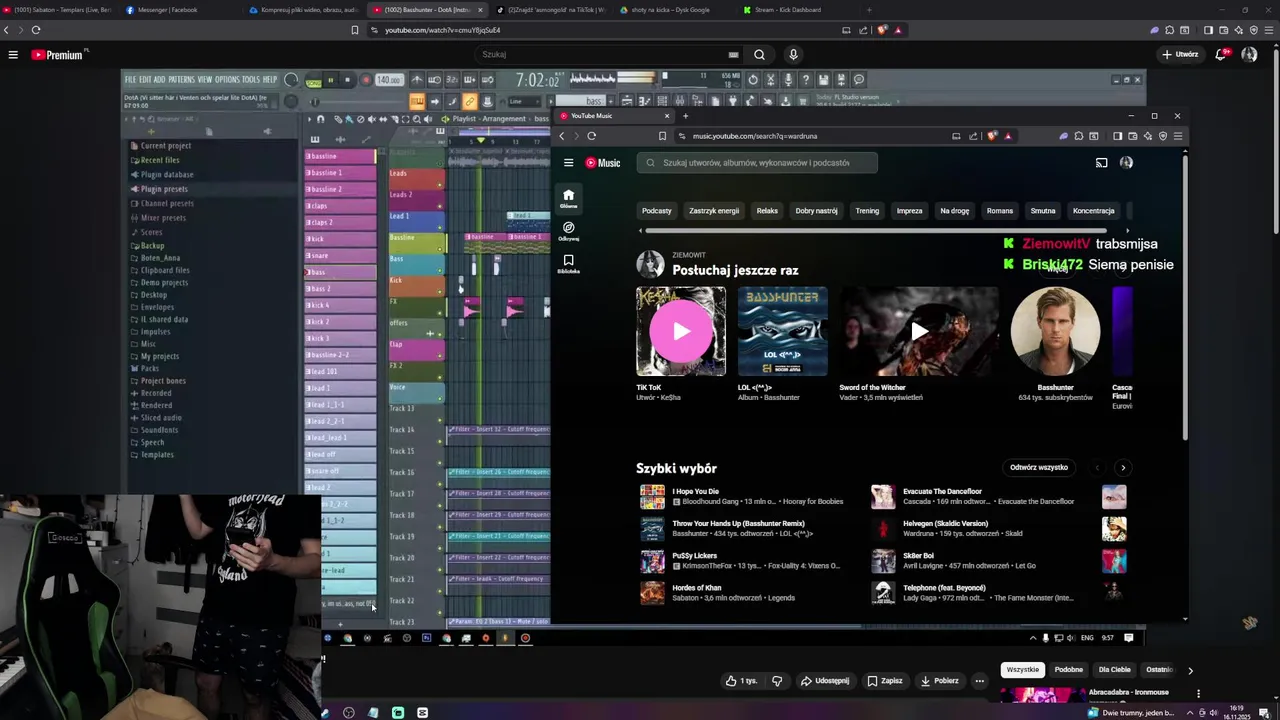The height and width of the screenshot is (720, 1280).
Task: Click the FL Studio play button
Action: click(331, 80)
